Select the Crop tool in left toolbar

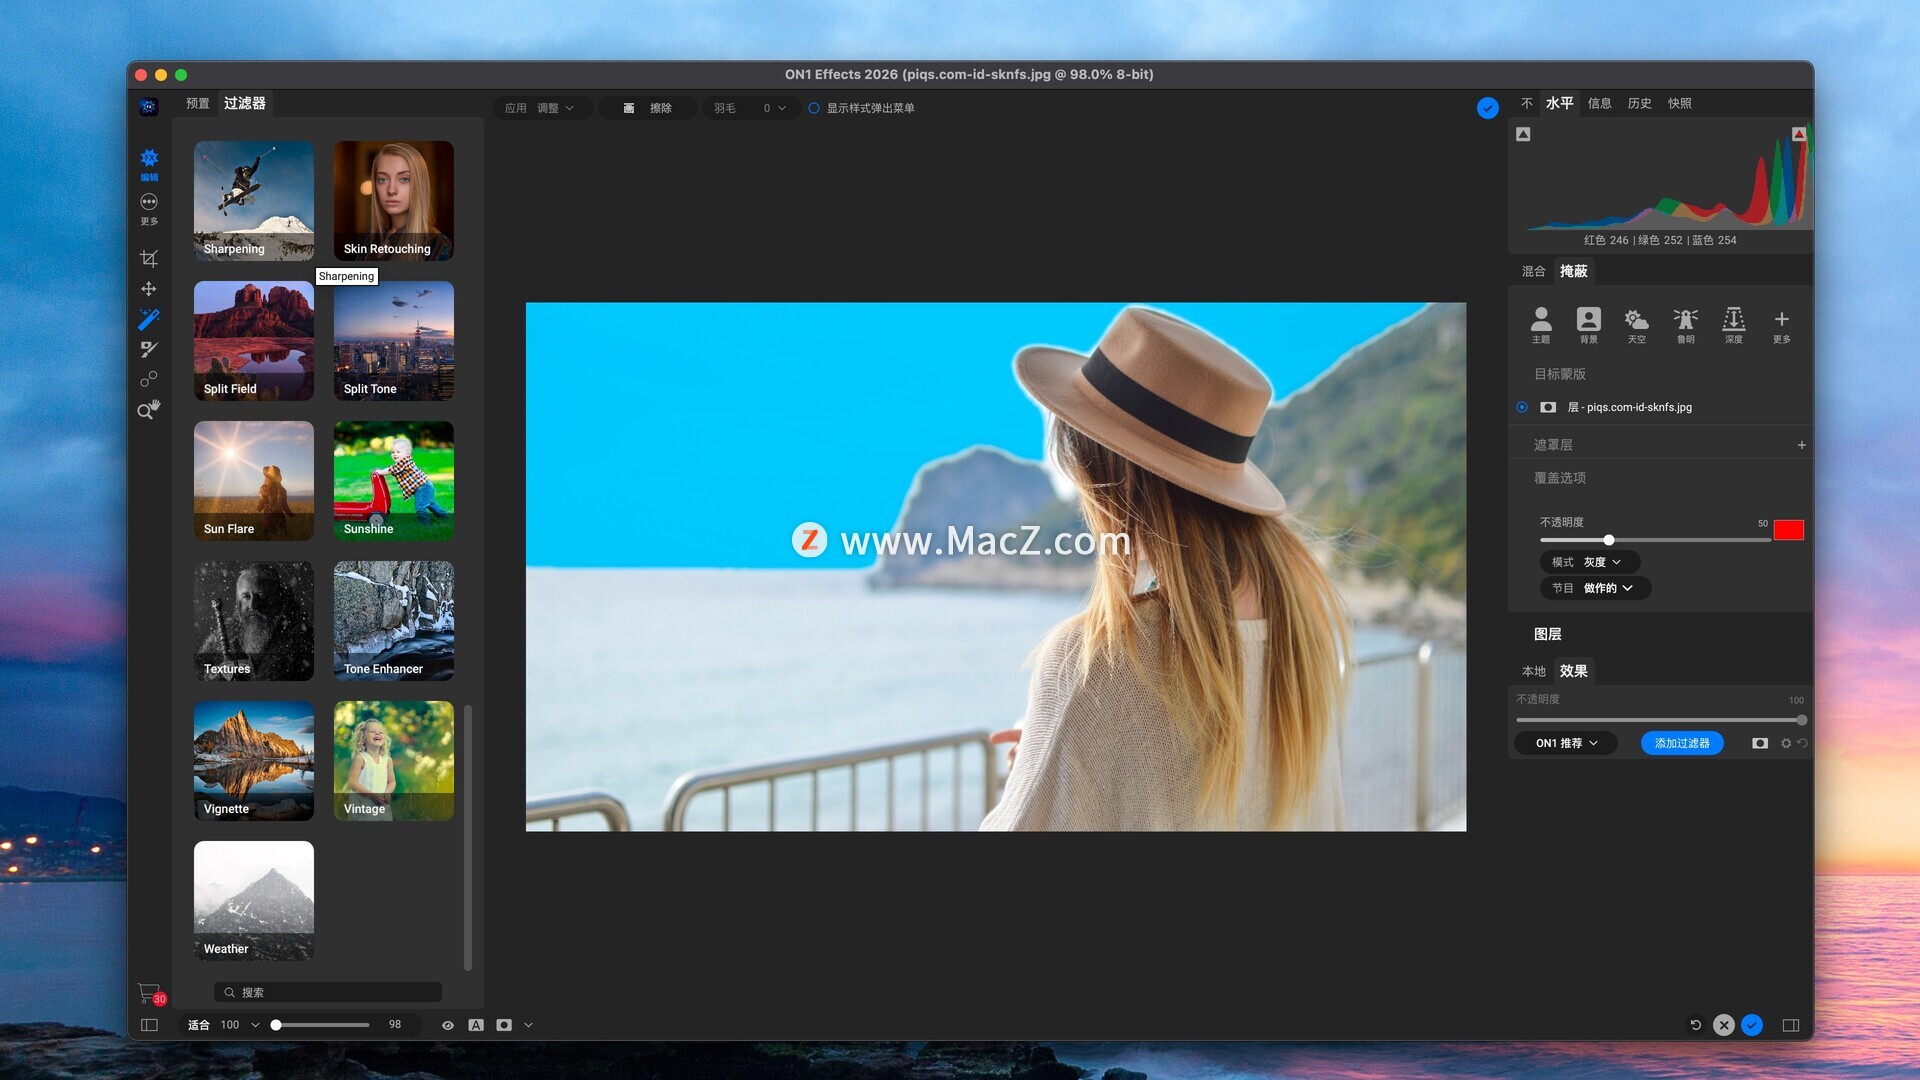(x=149, y=259)
